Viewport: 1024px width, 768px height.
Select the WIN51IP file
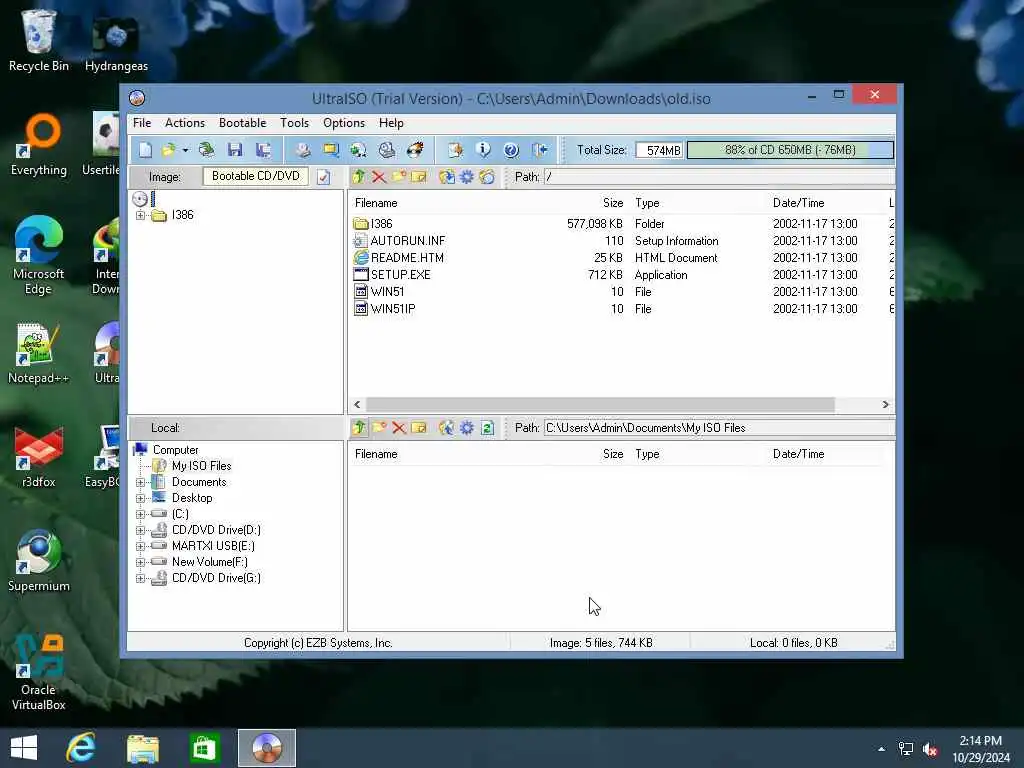pos(392,309)
